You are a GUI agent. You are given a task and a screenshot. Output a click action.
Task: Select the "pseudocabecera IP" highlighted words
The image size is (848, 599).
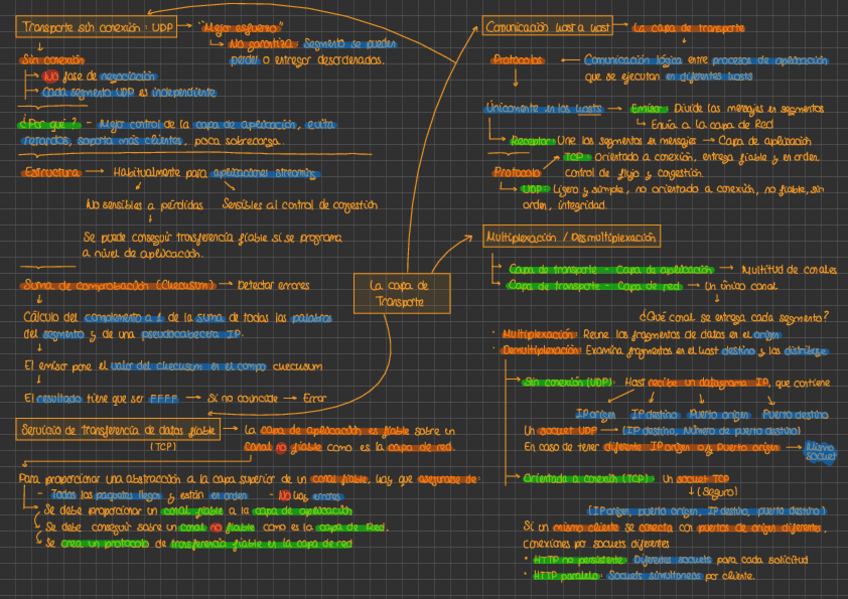pos(191,334)
